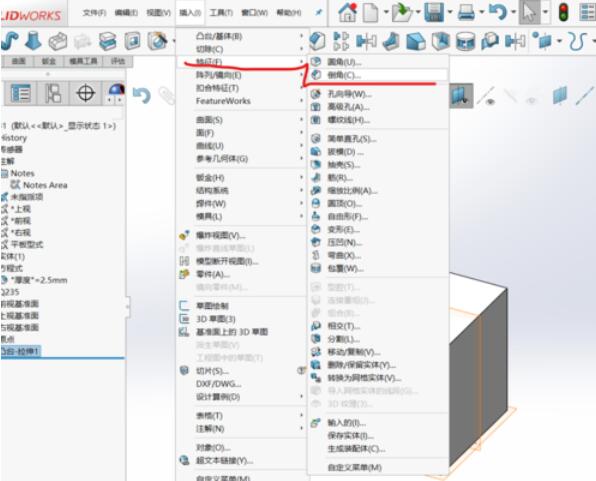Screen dimensions: 596x481
Task: Open the dropdown arrow next to New document
Action: 386,12
